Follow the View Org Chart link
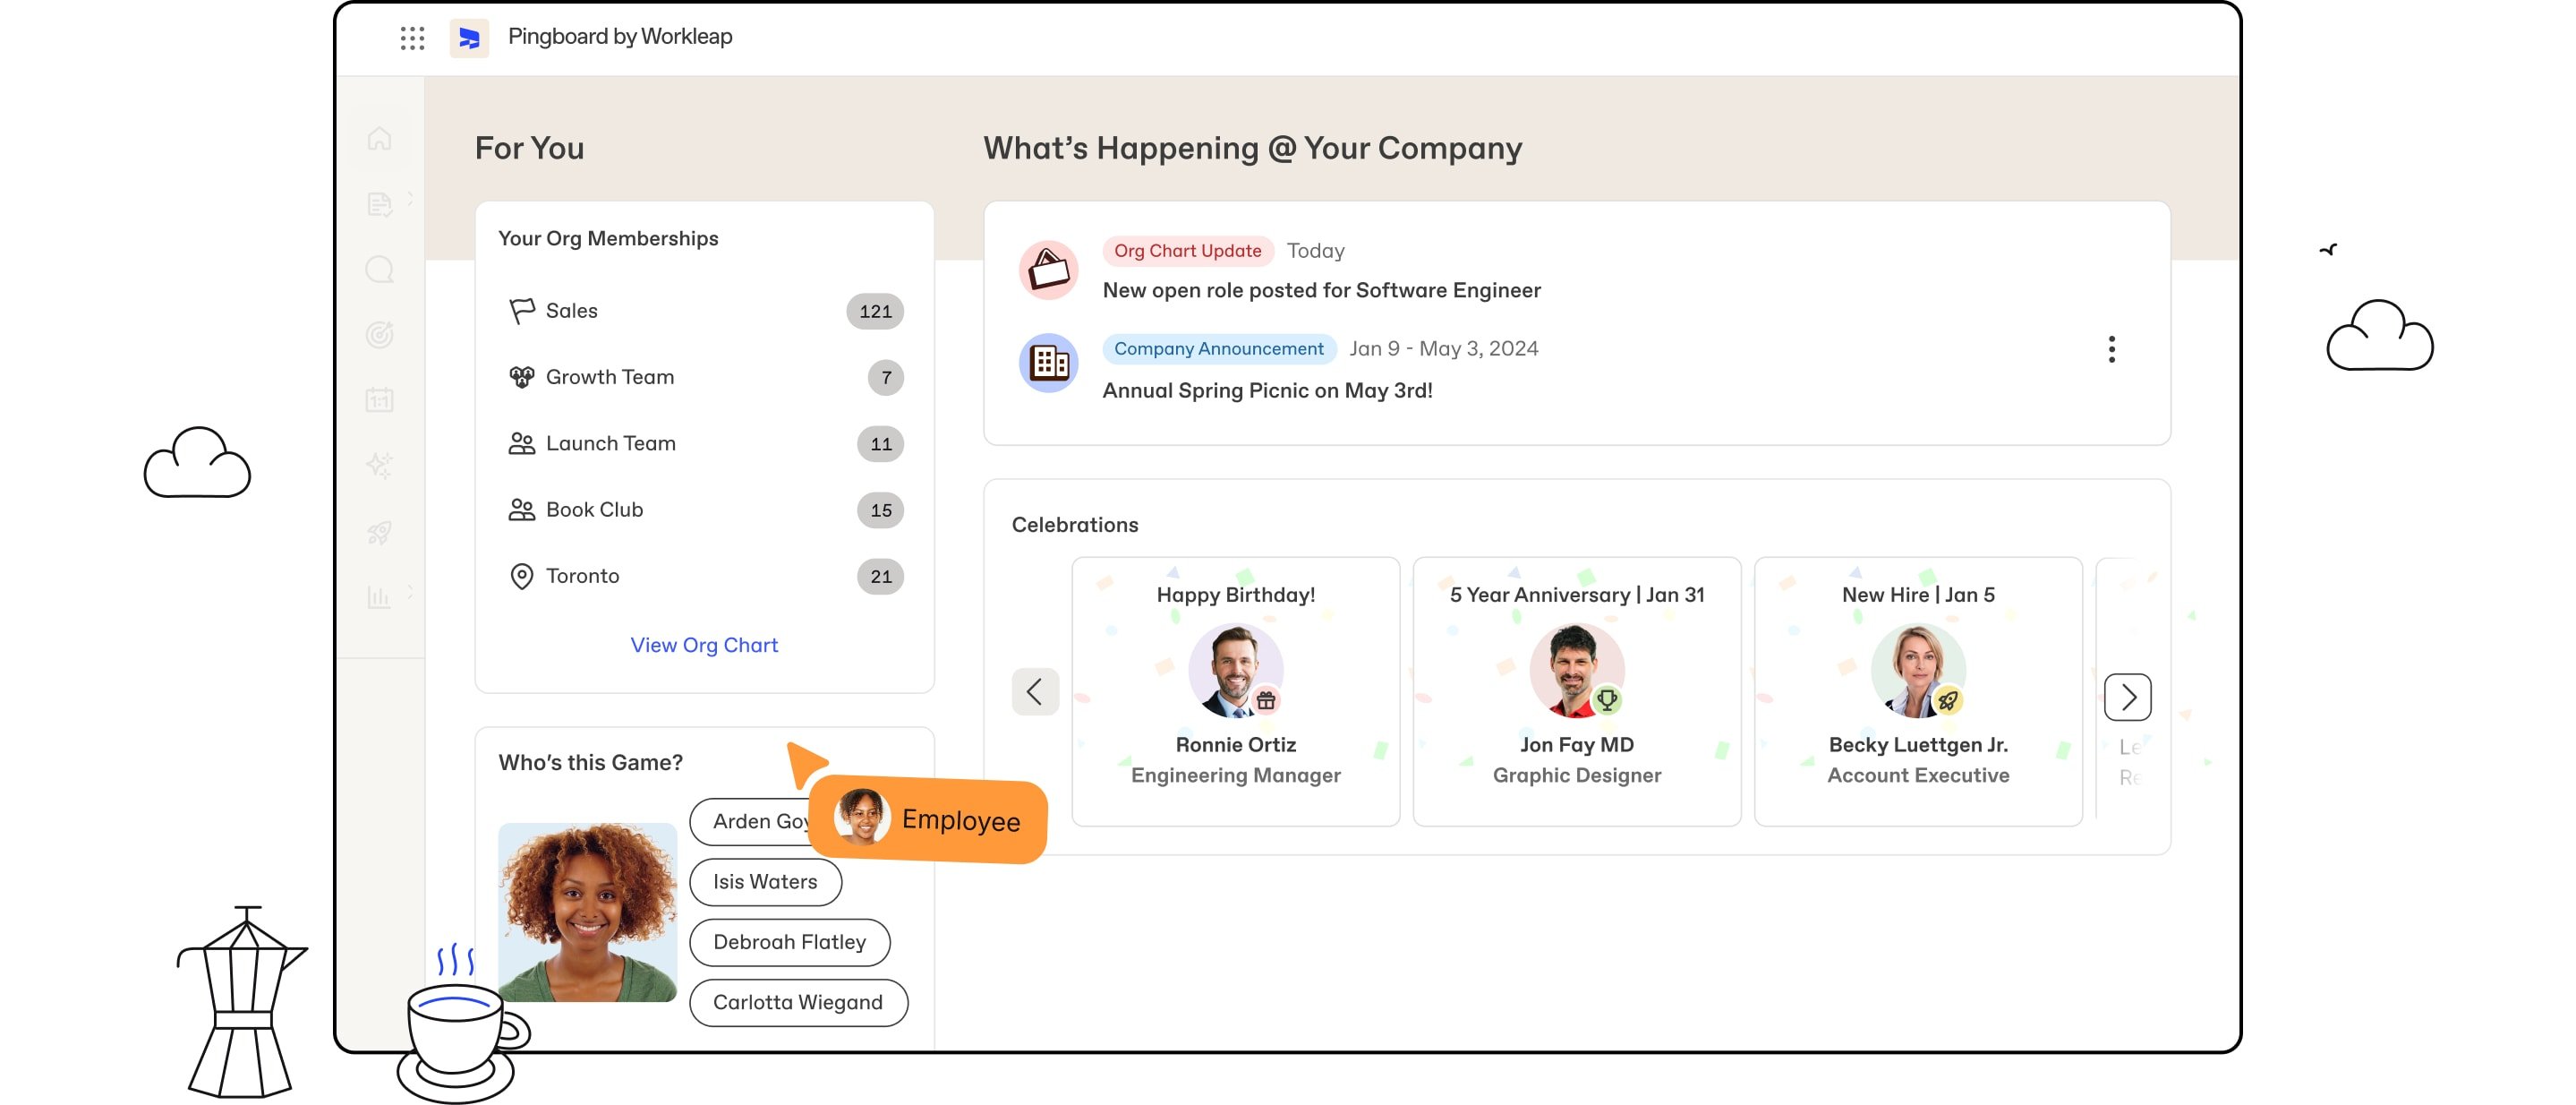Screen dimensions: 2576x1105 coord(704,645)
